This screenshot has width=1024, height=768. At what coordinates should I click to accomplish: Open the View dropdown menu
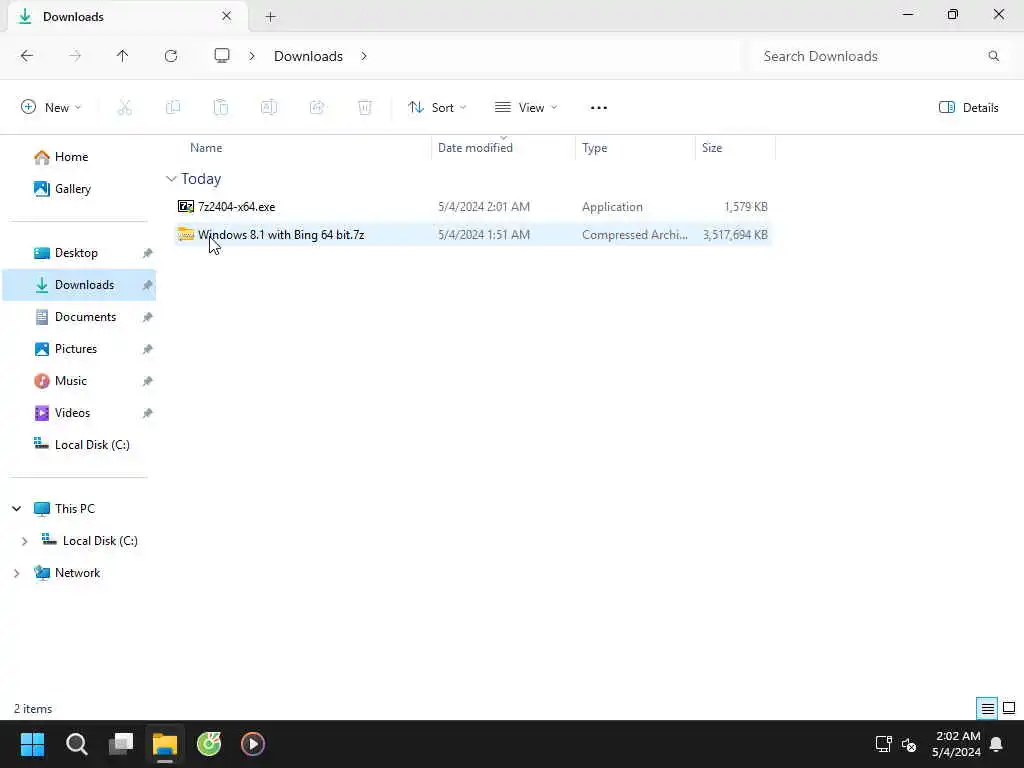point(526,108)
